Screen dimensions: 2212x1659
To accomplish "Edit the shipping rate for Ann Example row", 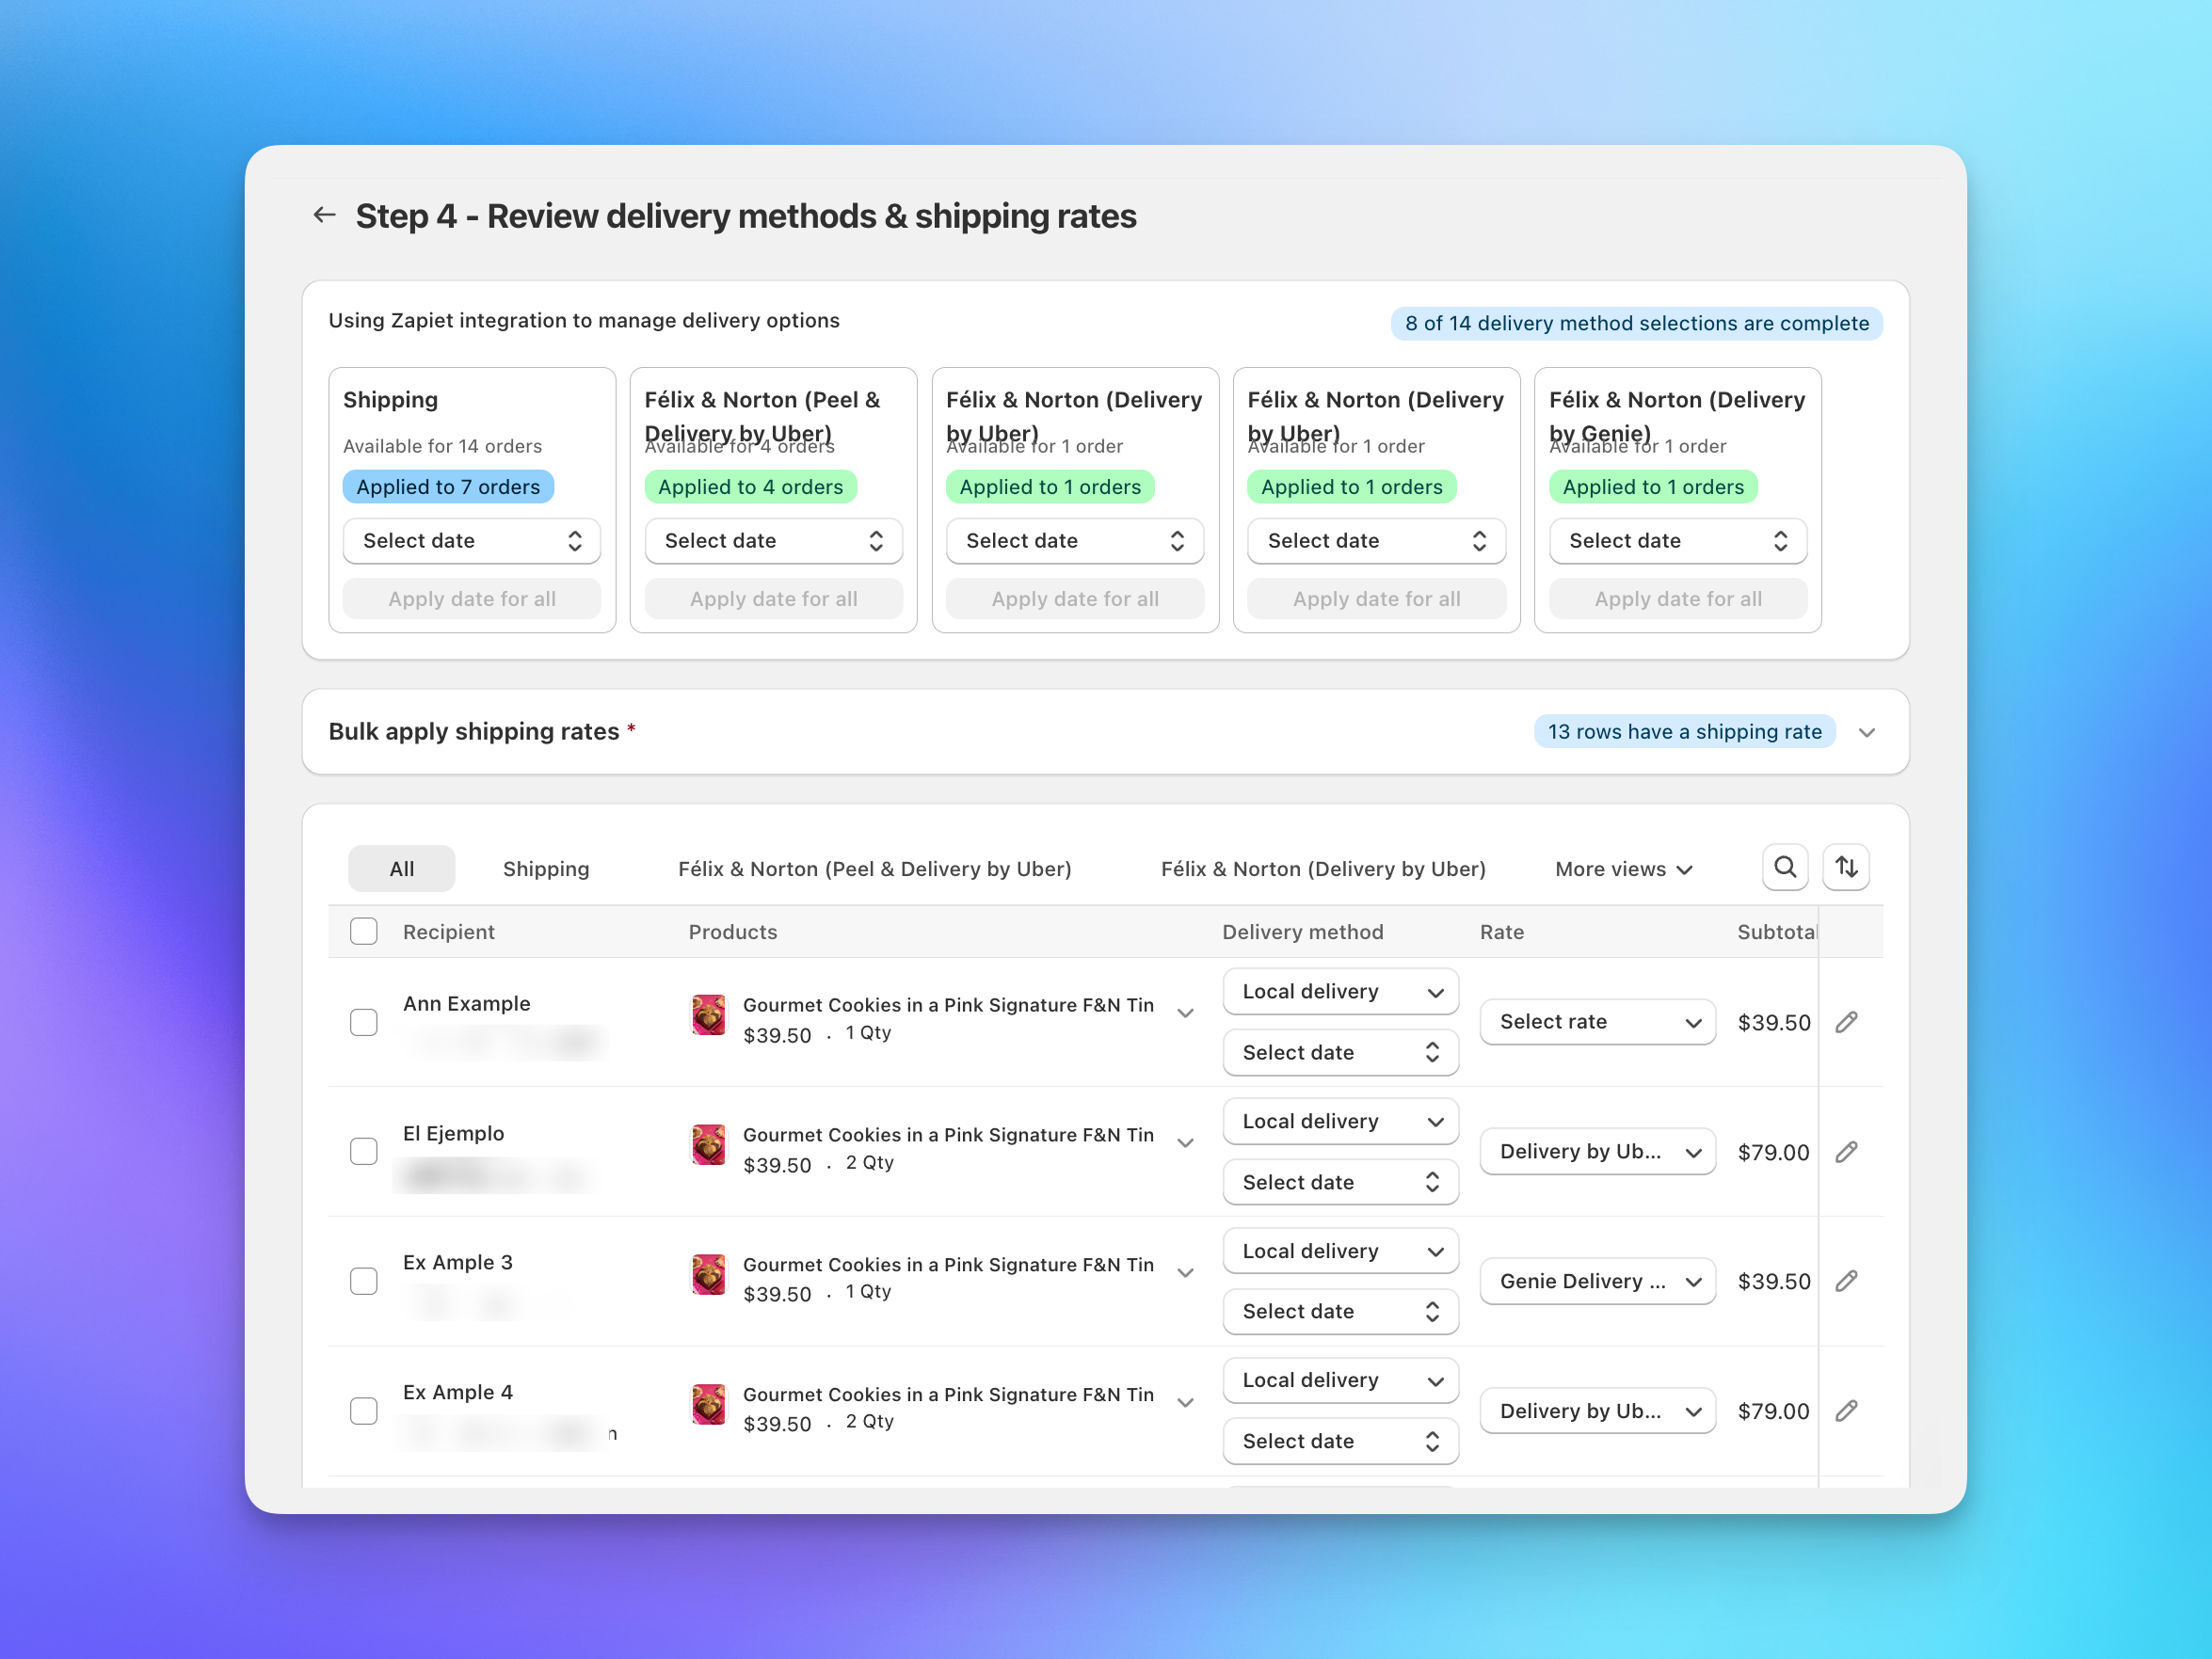I will click(x=1847, y=1021).
